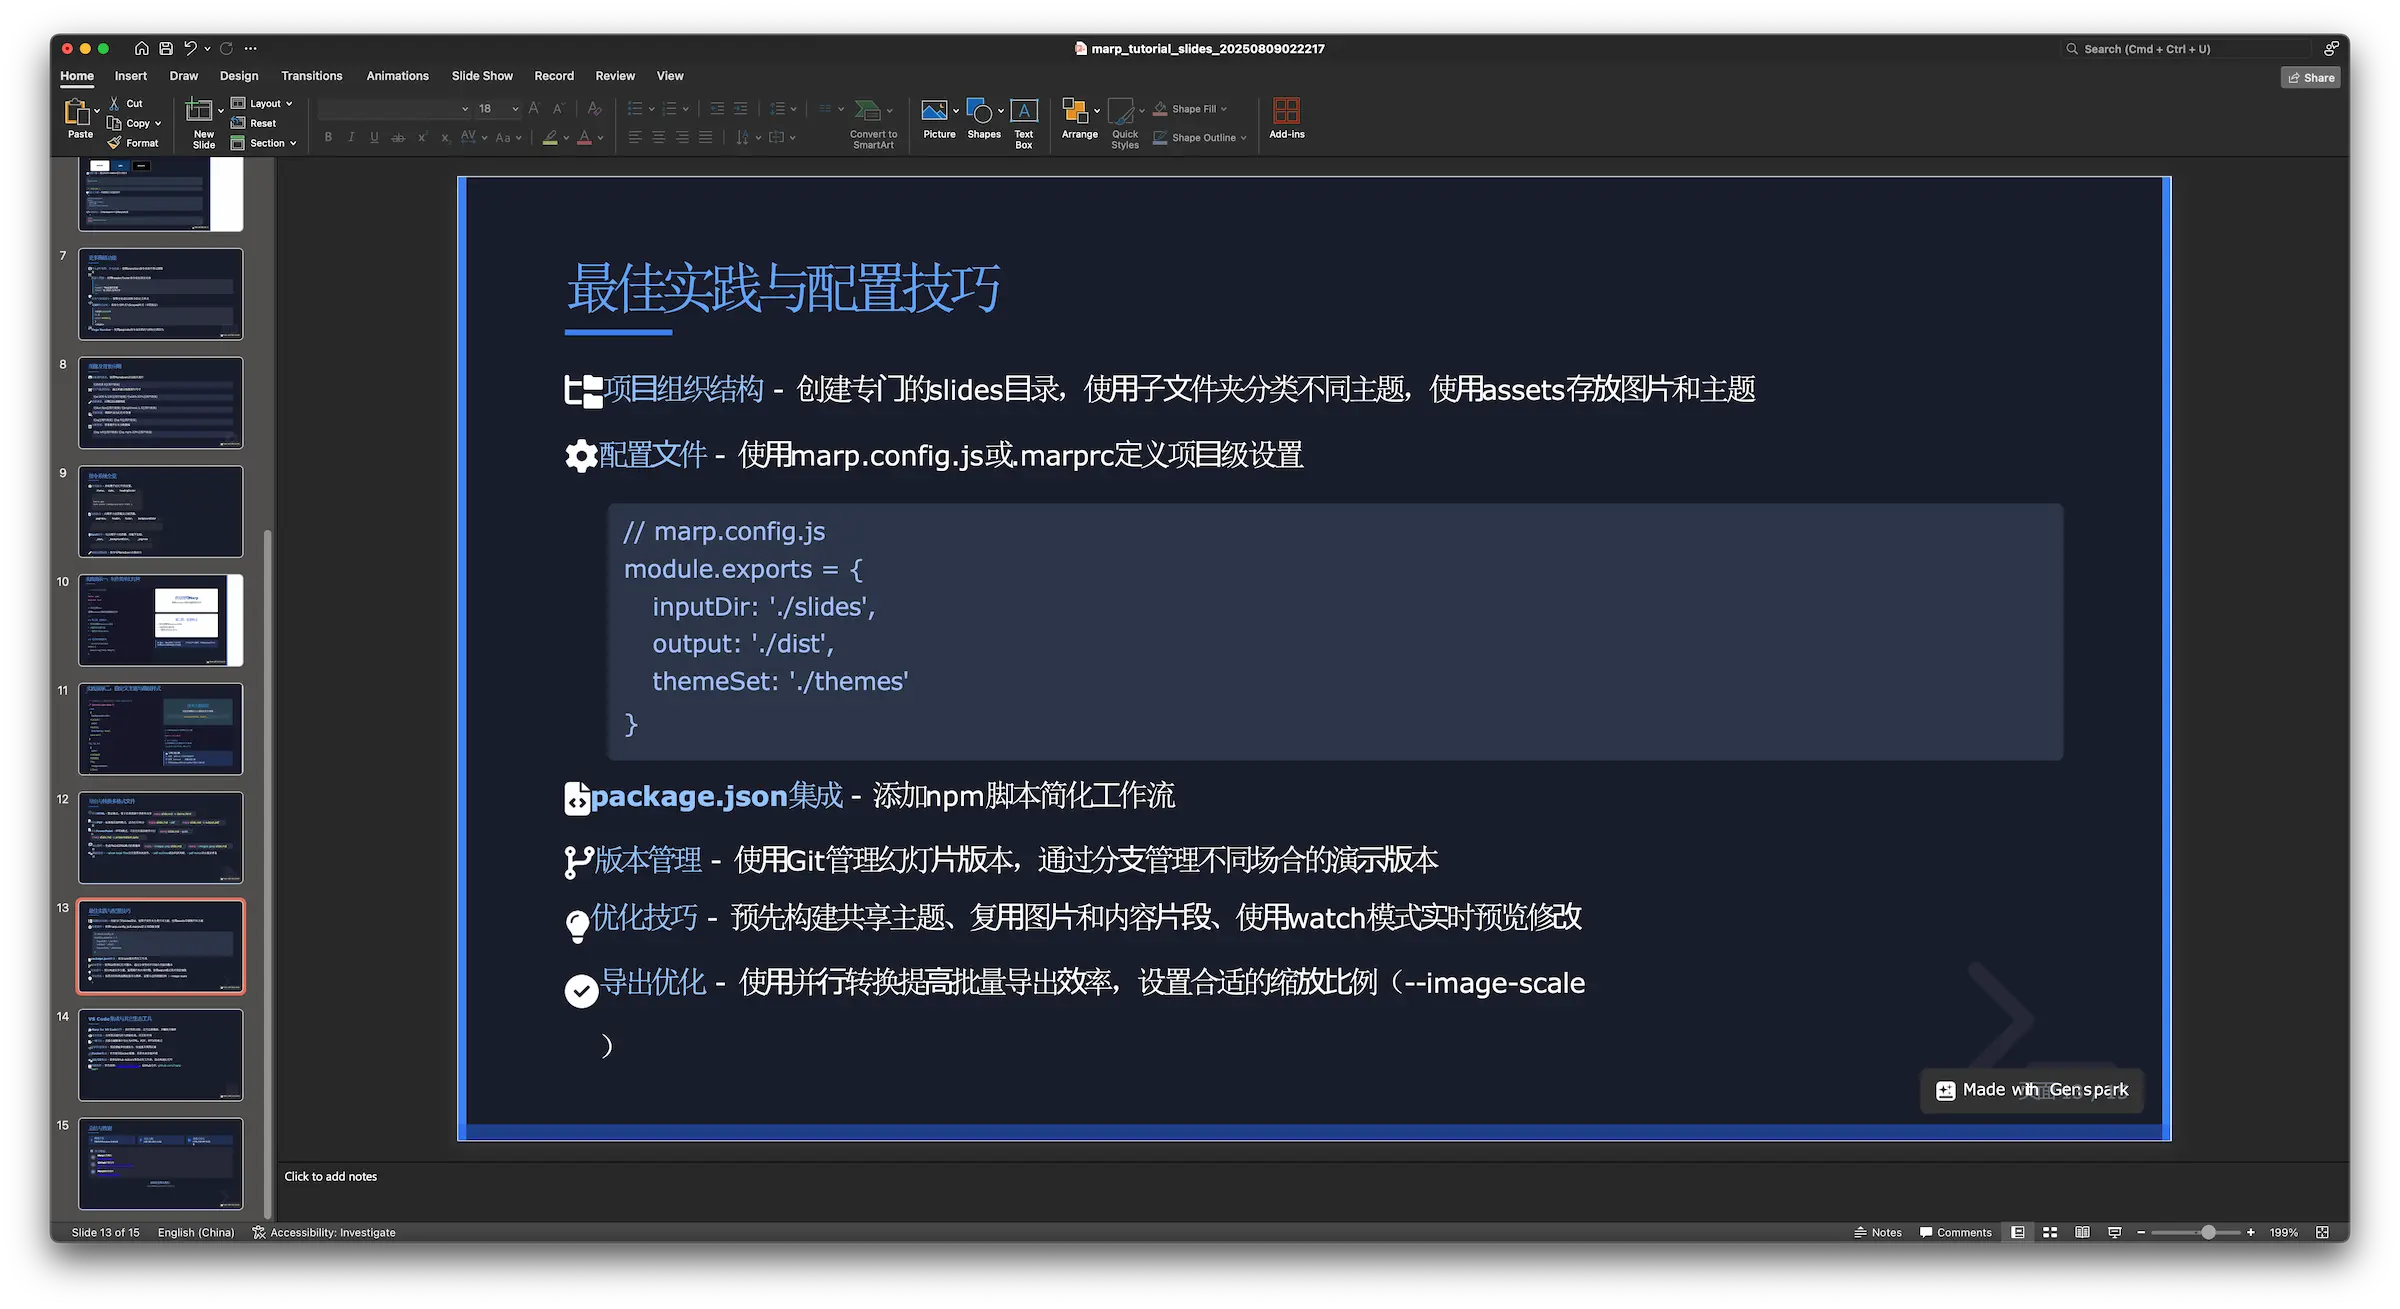The width and height of the screenshot is (2400, 1309).
Task: Undo the last action
Action: tap(190, 48)
